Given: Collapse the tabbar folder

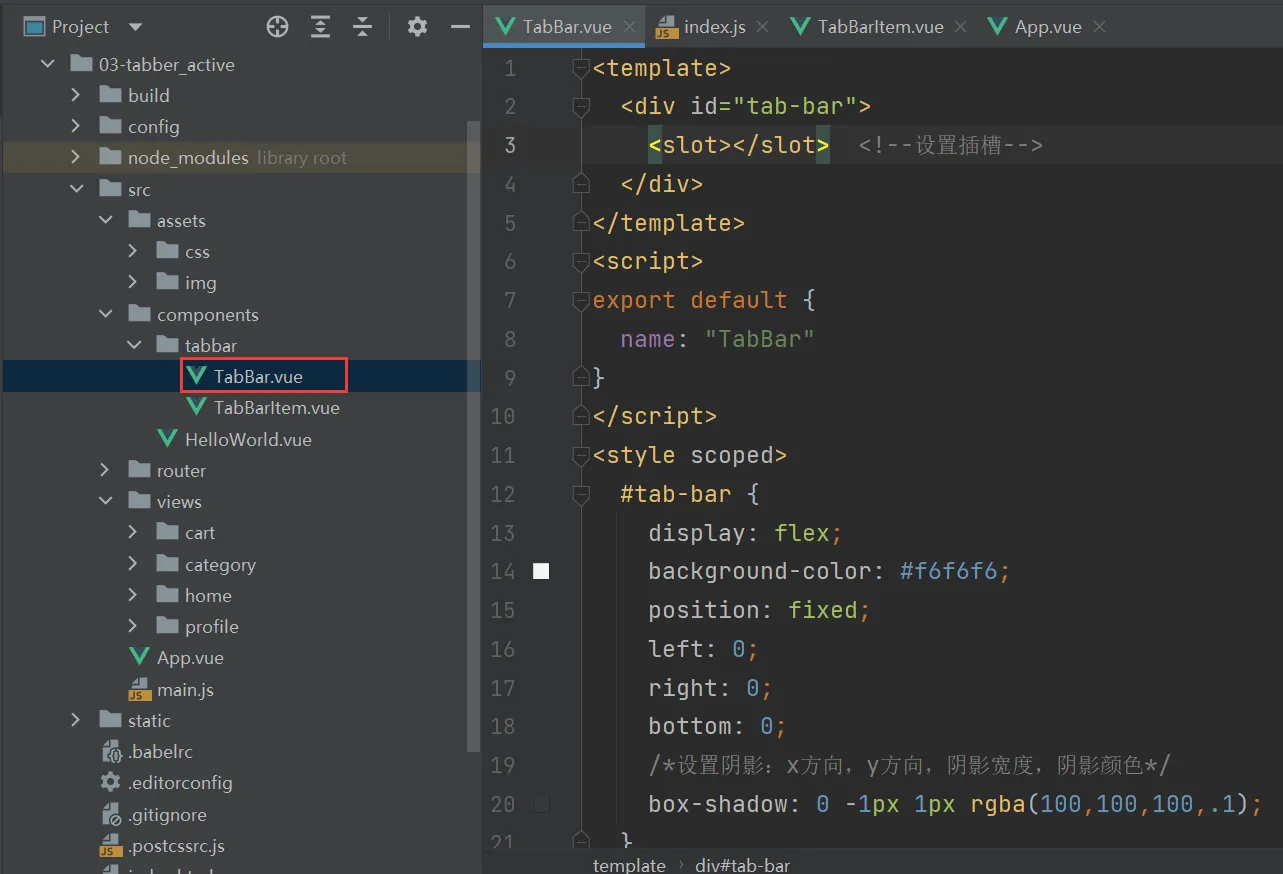Looking at the screenshot, I should [x=133, y=345].
